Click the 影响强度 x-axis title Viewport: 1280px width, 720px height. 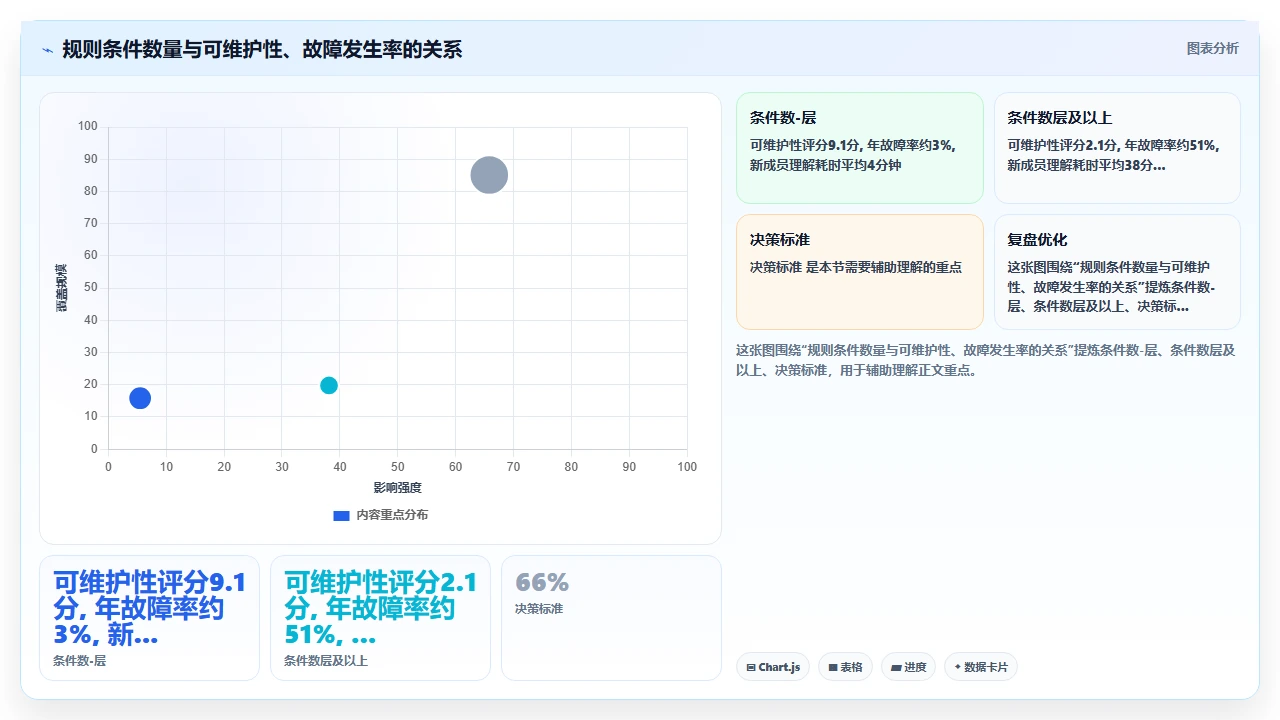pos(398,487)
